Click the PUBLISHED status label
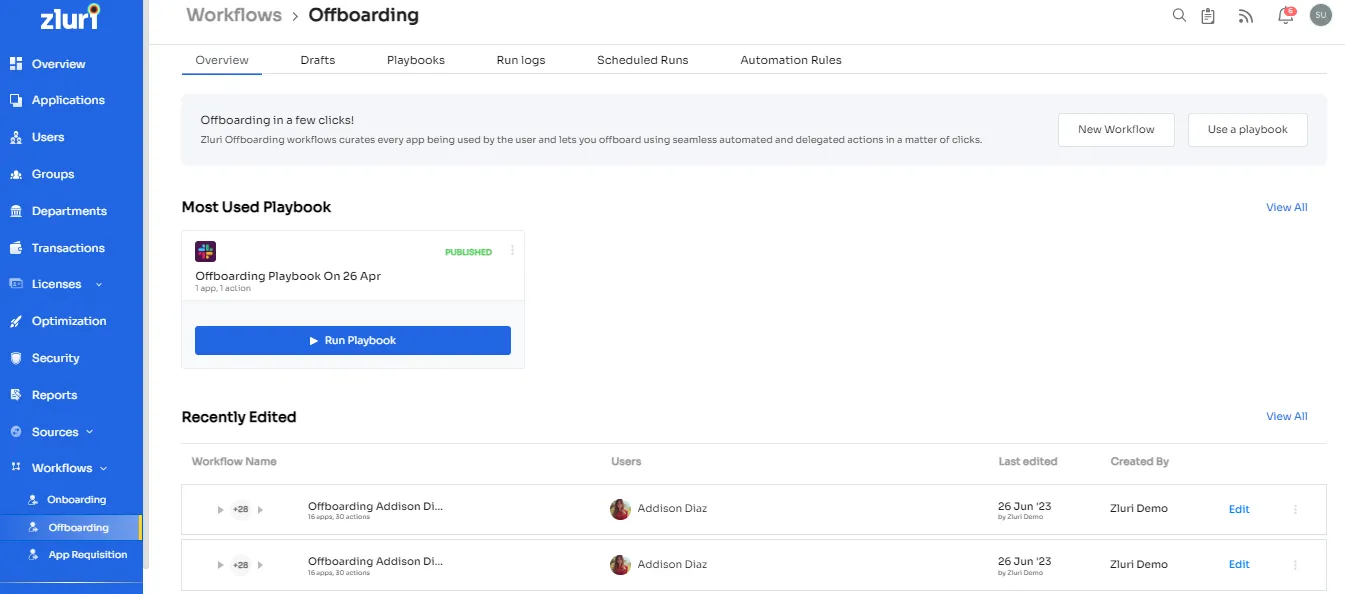The height and width of the screenshot is (594, 1345). [468, 252]
